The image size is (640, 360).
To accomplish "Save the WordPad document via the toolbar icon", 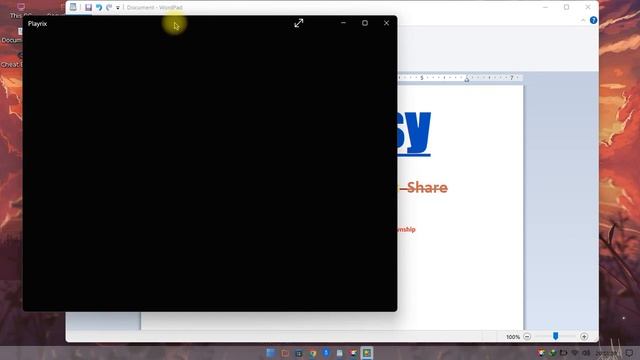I will [88, 7].
